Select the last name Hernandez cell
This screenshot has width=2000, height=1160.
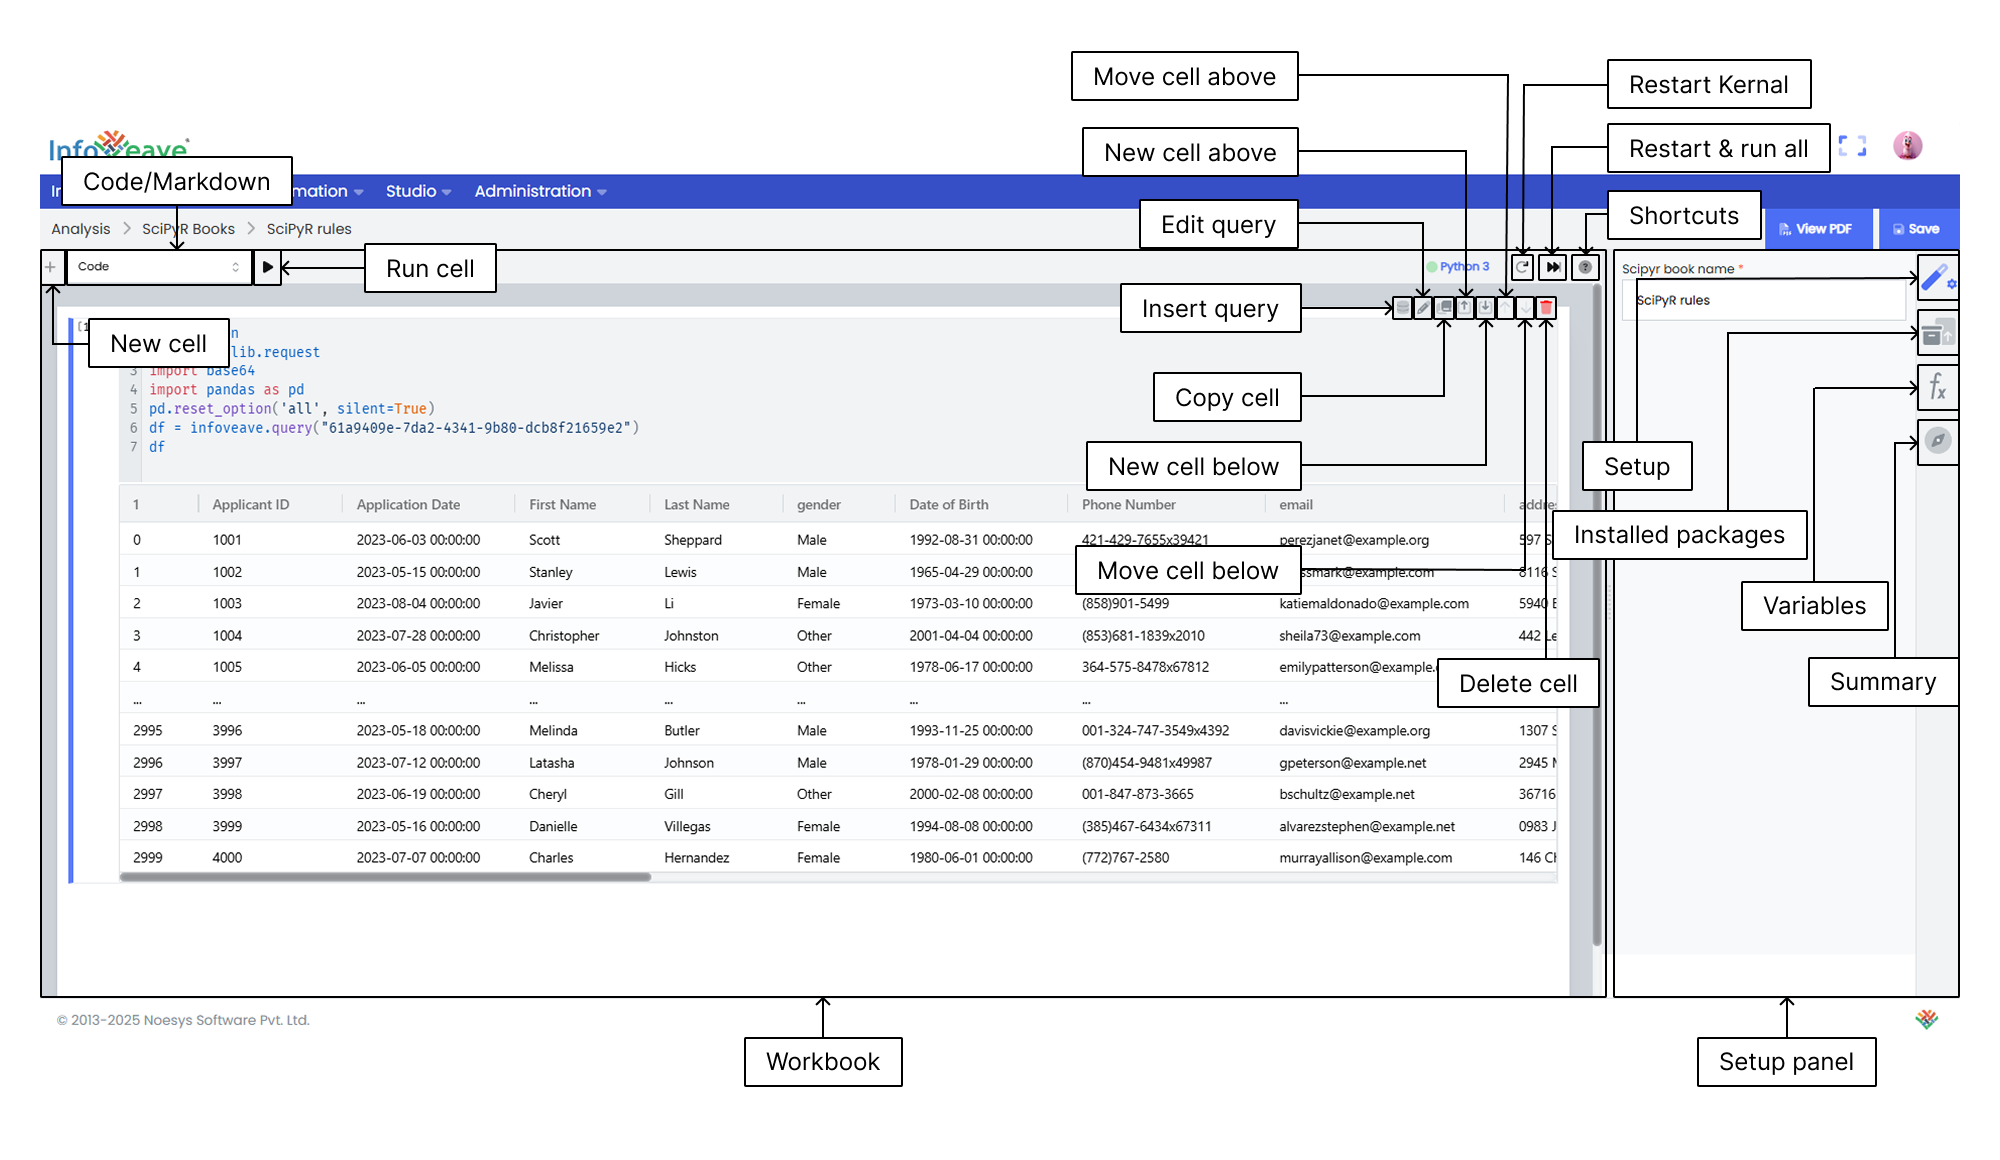[x=697, y=858]
